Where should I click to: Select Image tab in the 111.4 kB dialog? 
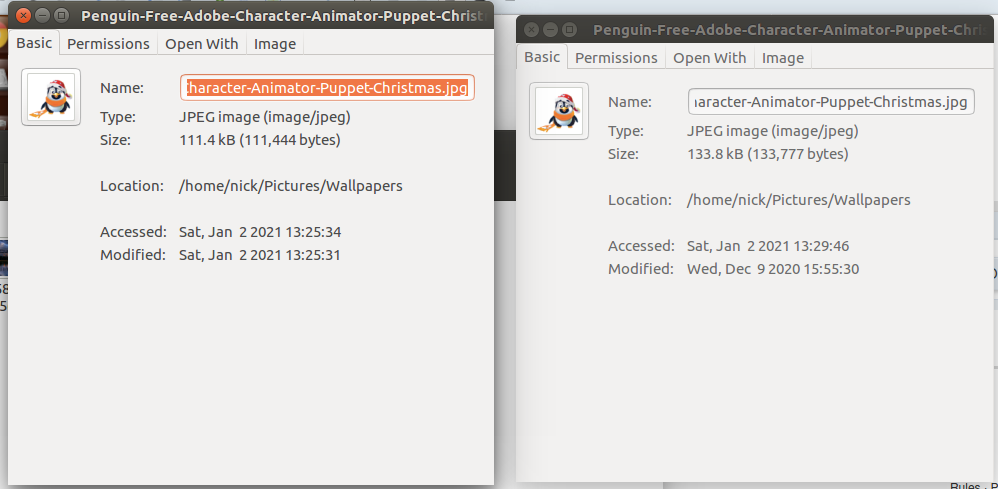coord(275,44)
